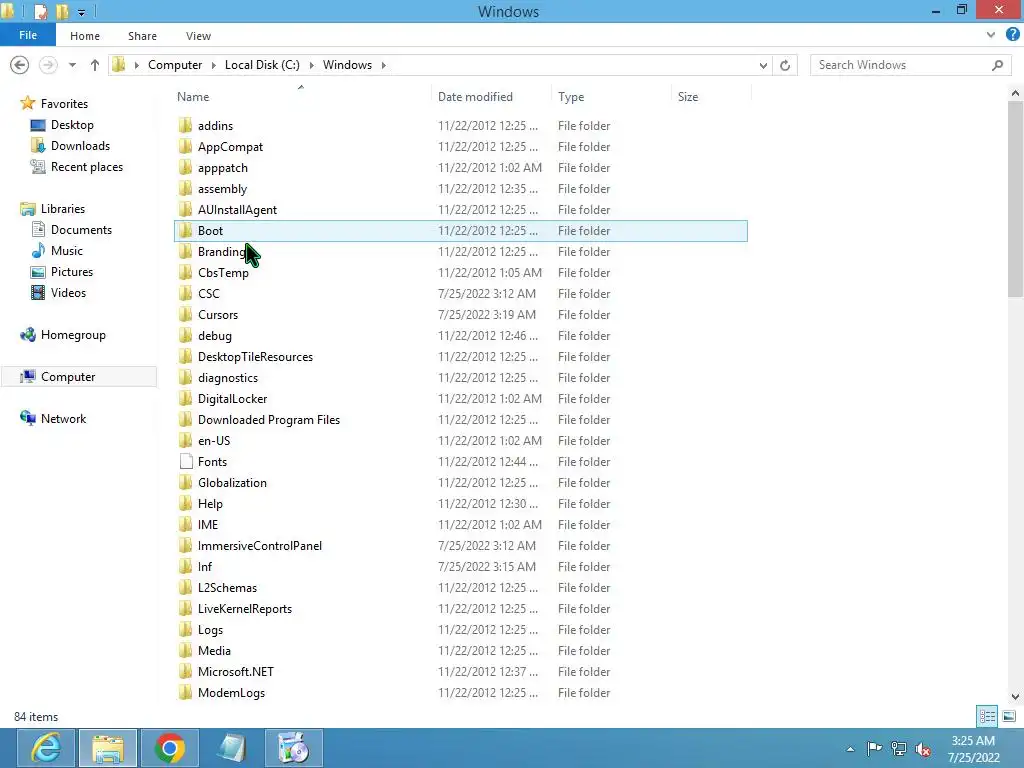Switch to the Home ribbon tab

pyautogui.click(x=85, y=36)
